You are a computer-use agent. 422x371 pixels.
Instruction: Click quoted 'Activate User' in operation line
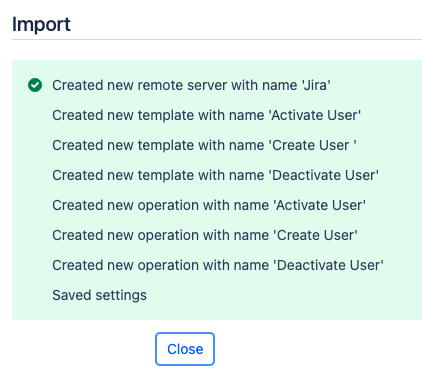320,205
